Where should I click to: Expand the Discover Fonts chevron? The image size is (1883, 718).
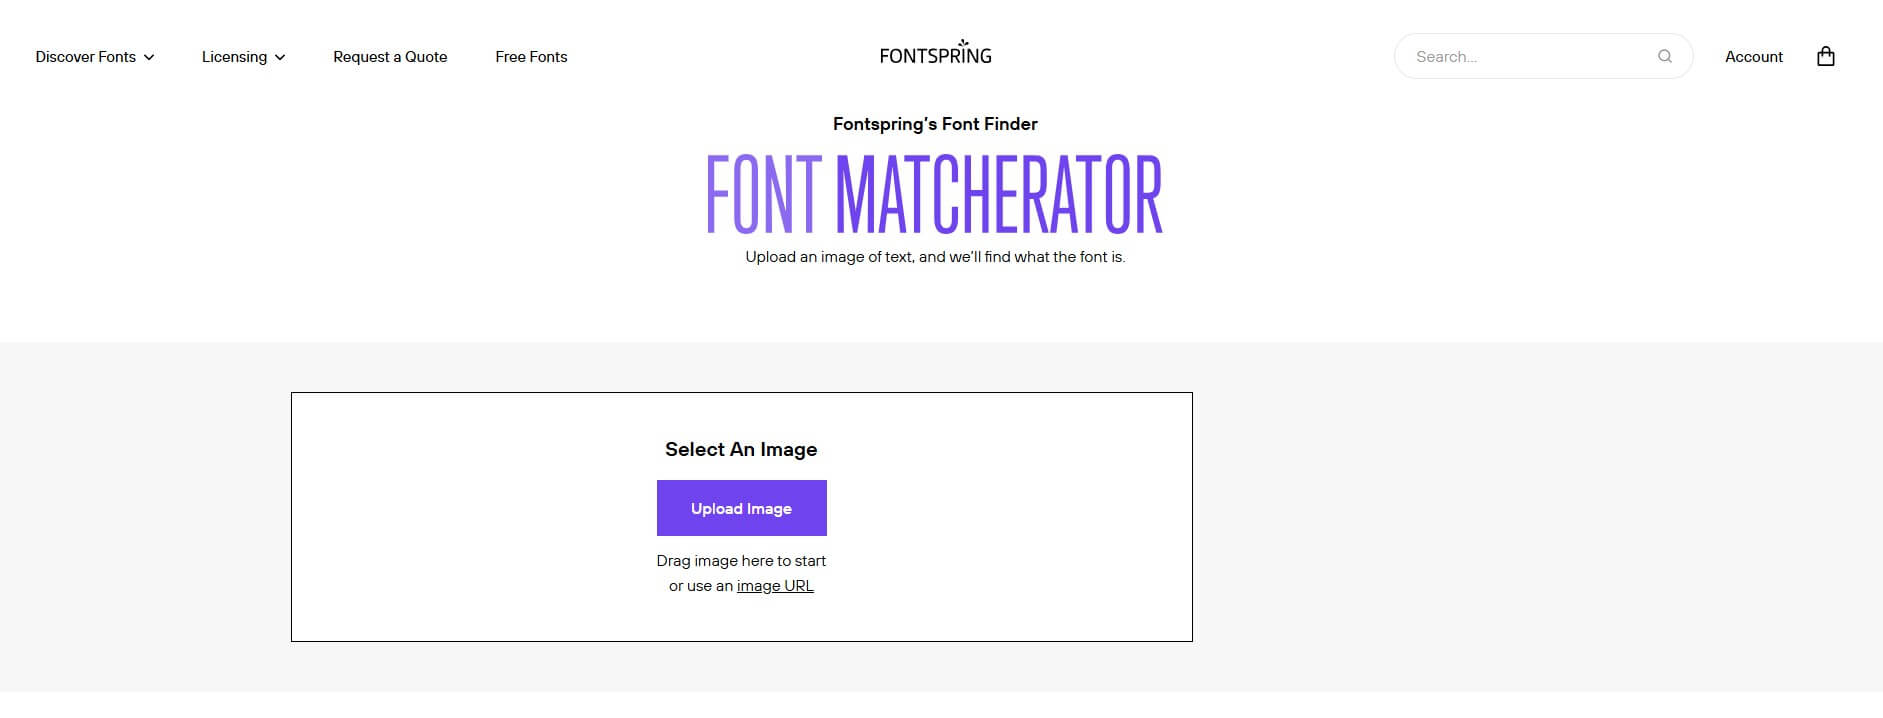[149, 57]
